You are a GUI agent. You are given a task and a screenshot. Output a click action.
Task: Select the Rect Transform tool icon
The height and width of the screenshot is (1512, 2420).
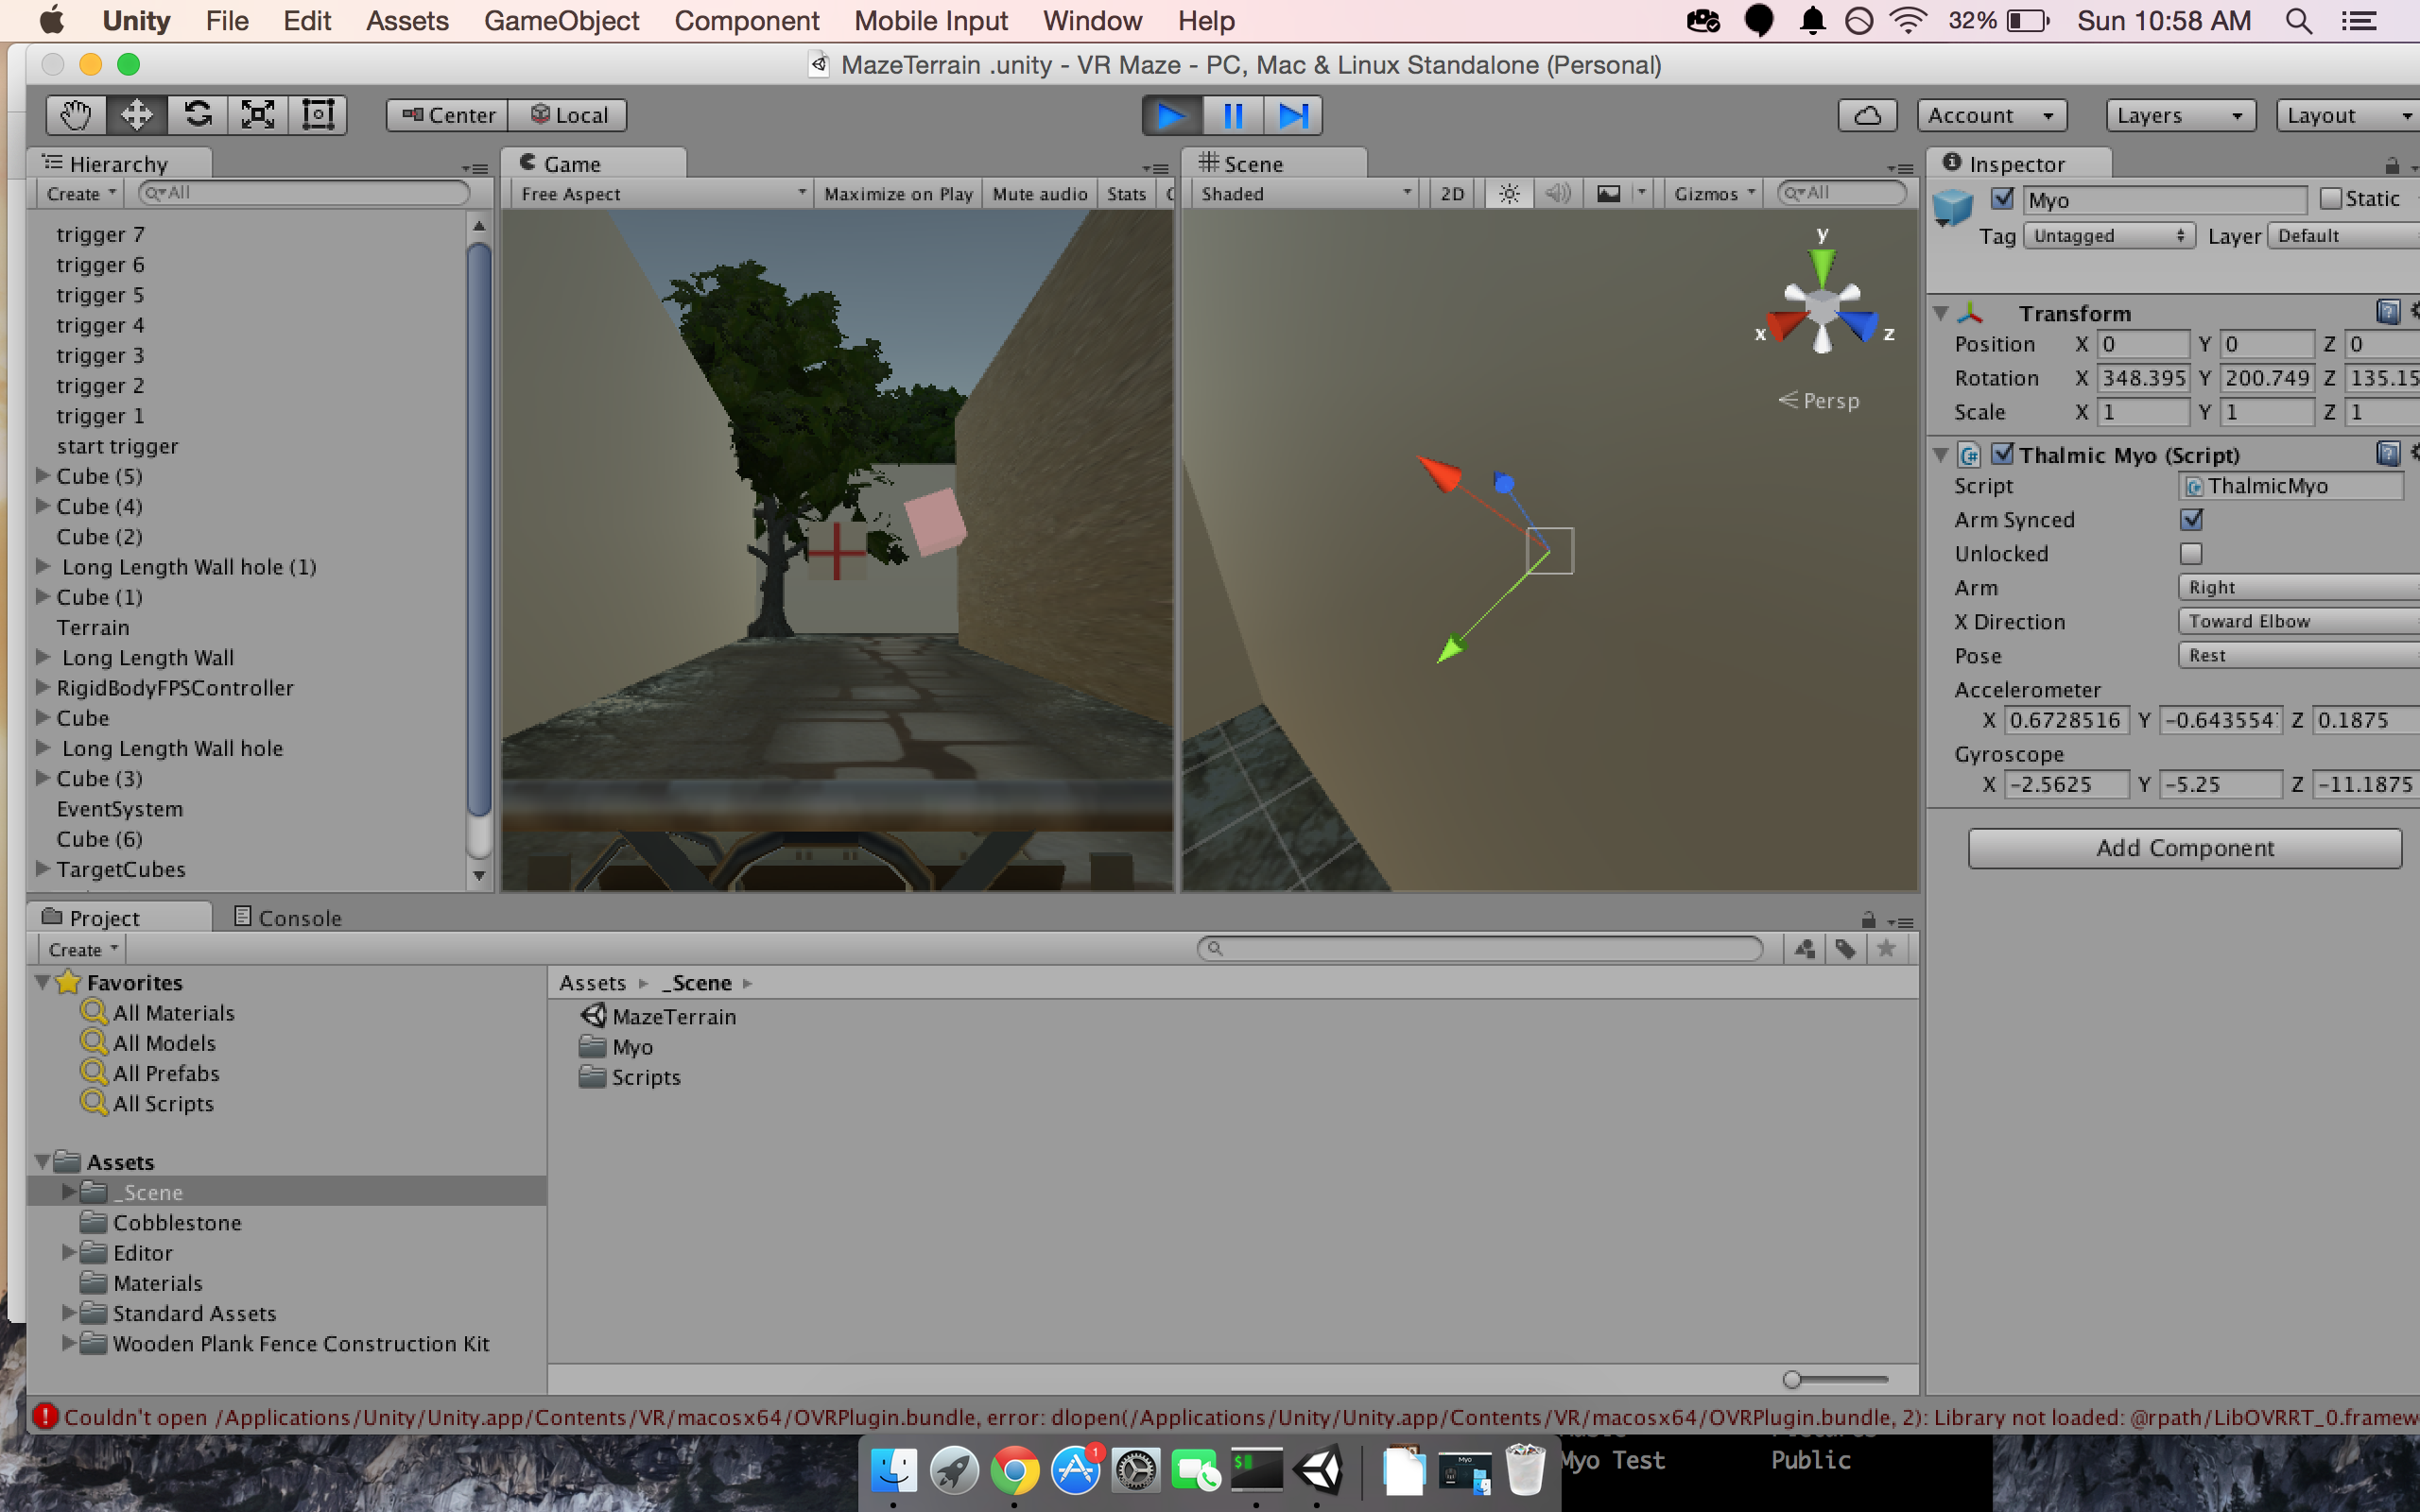318,115
